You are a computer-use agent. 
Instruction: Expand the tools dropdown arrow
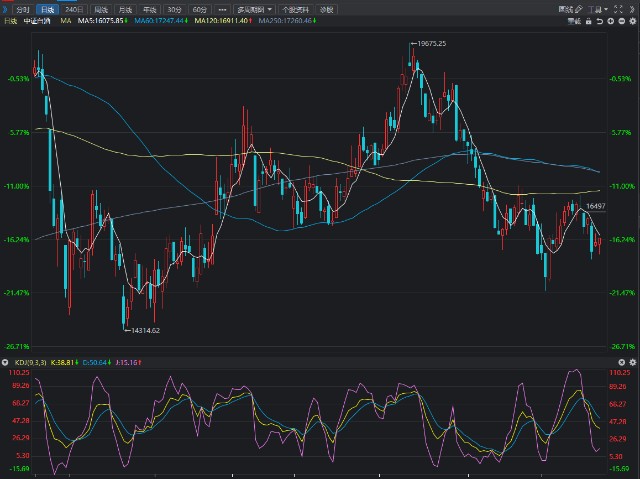606,9
